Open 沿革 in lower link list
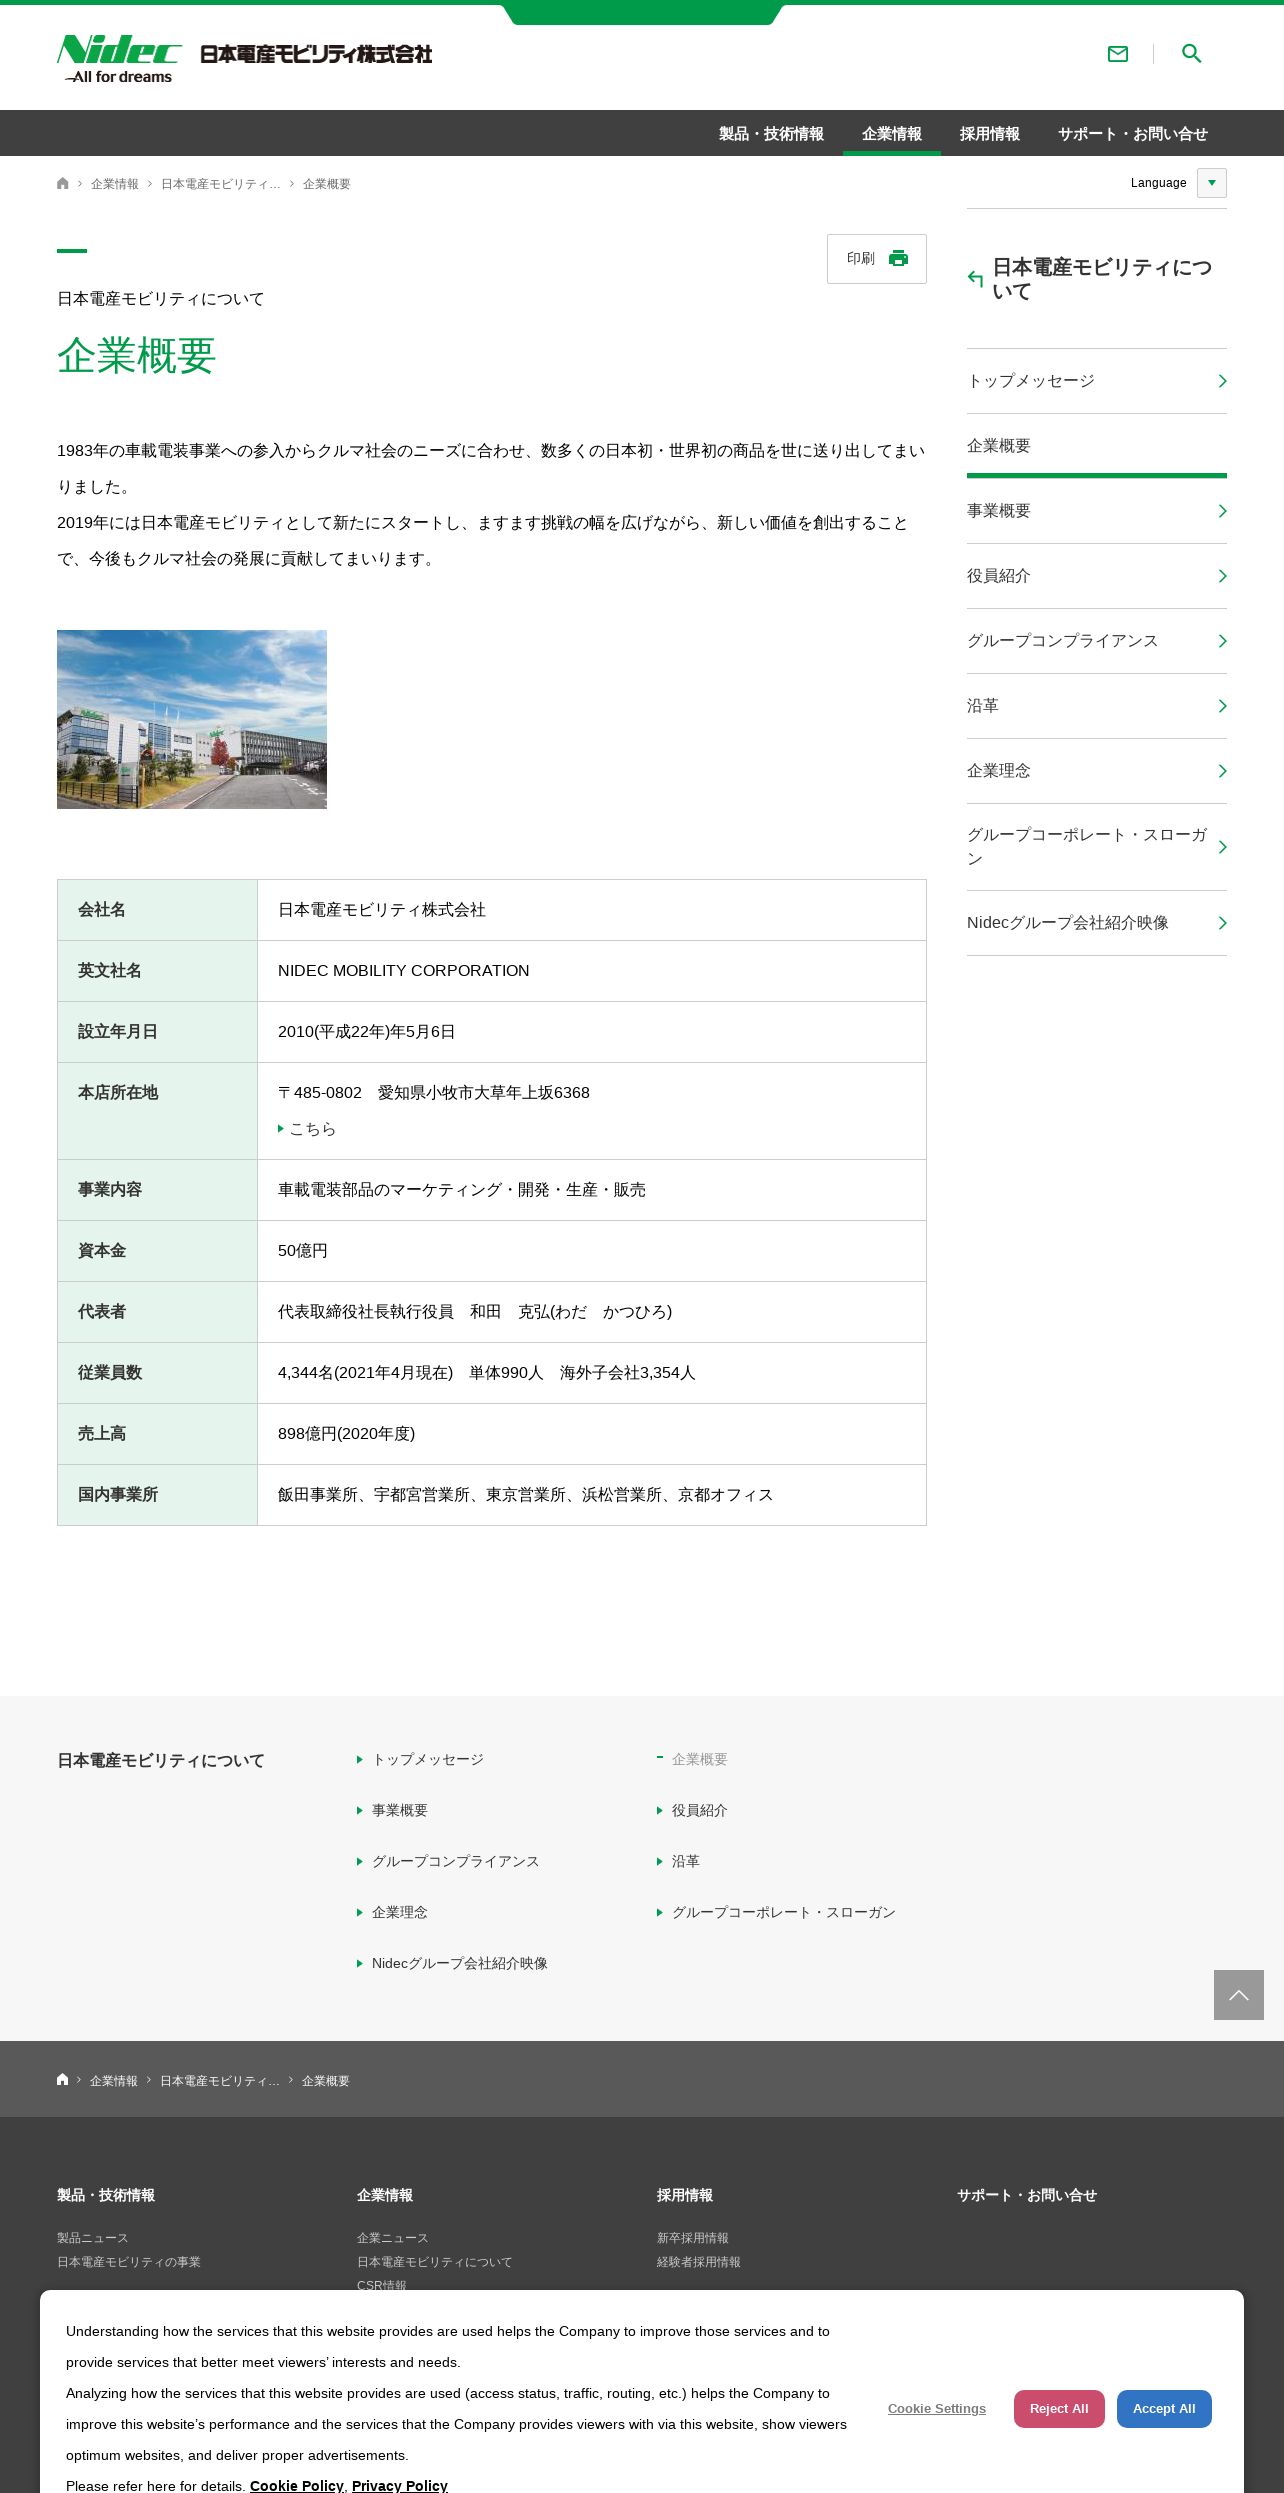The width and height of the screenshot is (1284, 2493). click(x=686, y=1861)
